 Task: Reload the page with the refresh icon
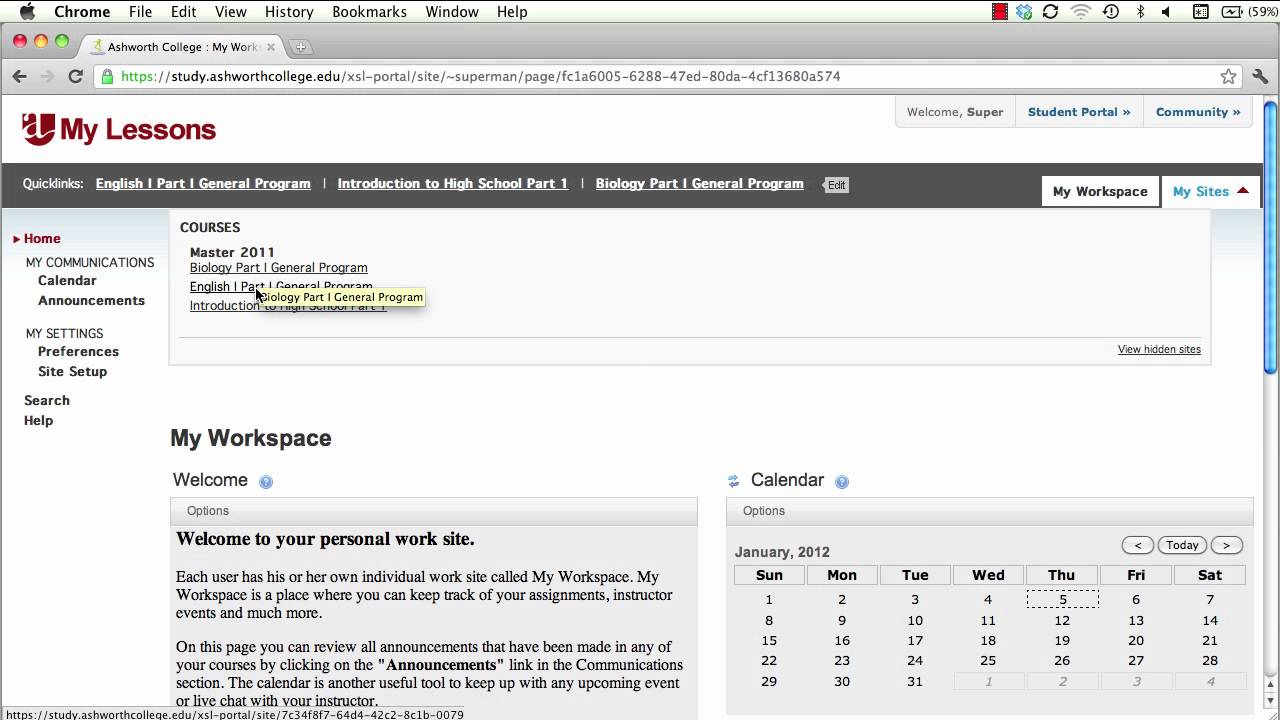pos(75,76)
